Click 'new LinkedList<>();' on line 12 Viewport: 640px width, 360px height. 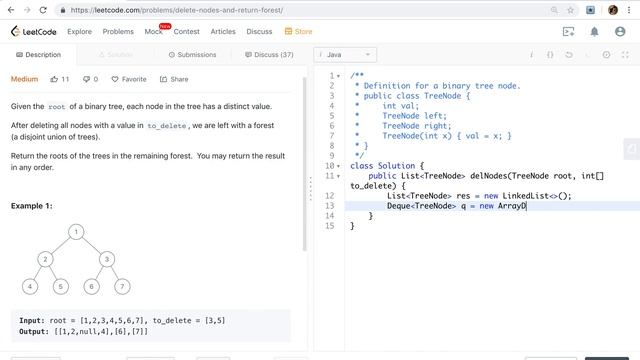coord(528,196)
